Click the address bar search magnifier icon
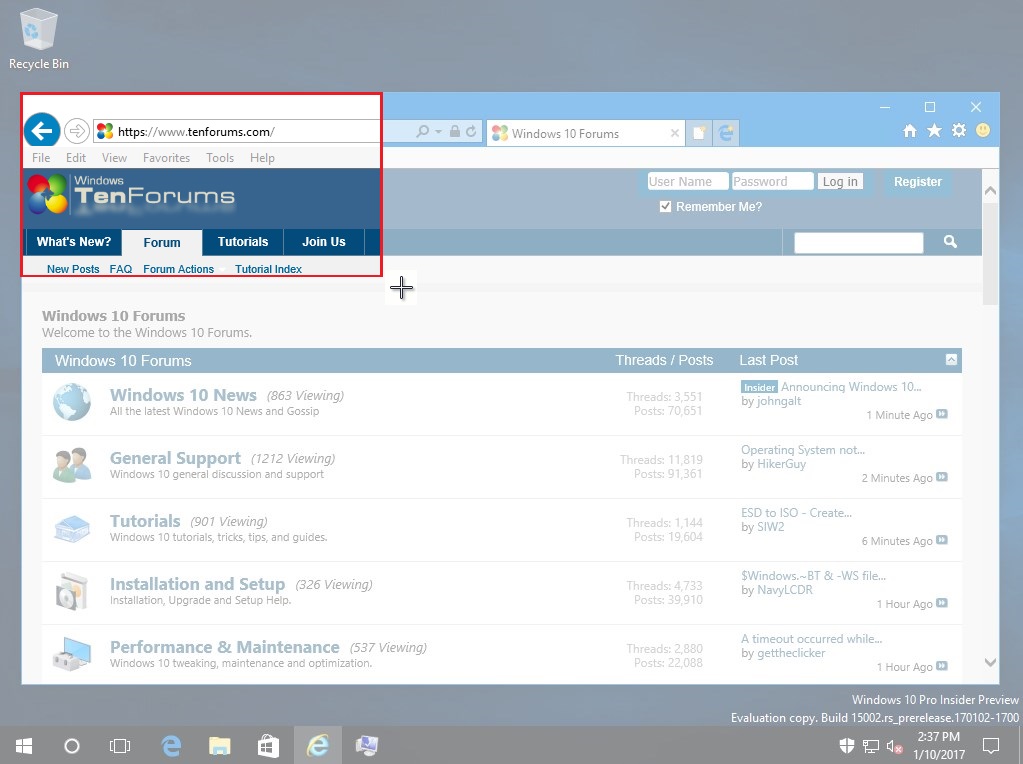This screenshot has width=1023, height=764. [x=423, y=132]
